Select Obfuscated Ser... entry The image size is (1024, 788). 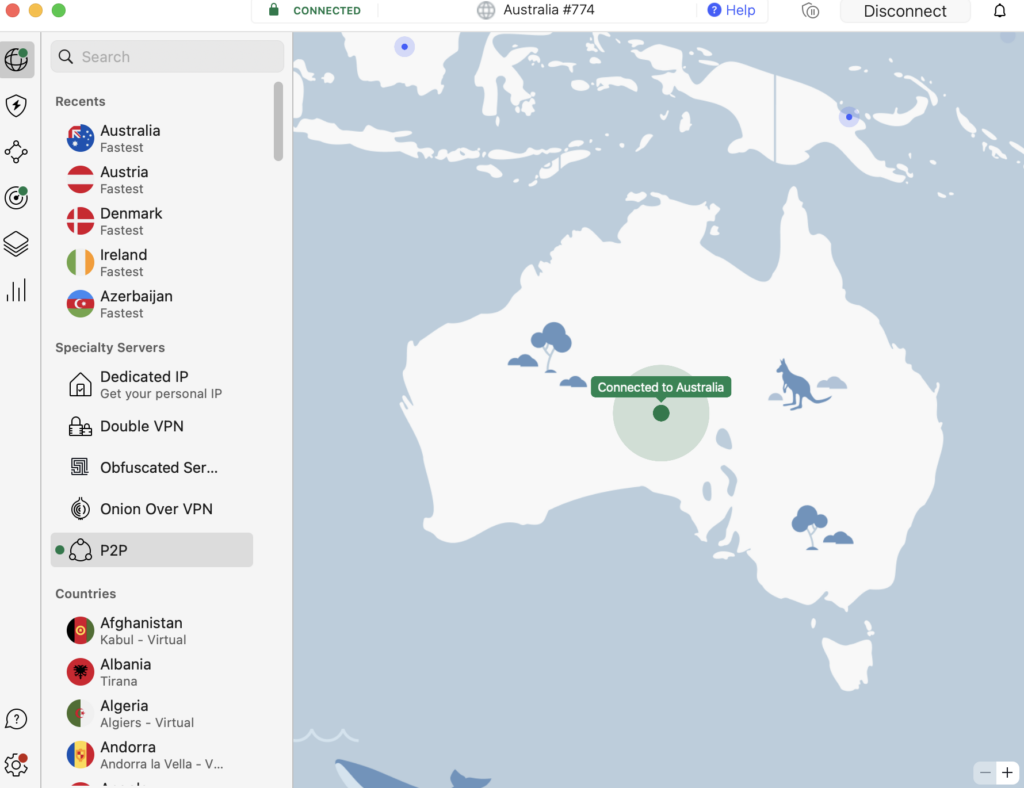pyautogui.click(x=152, y=467)
